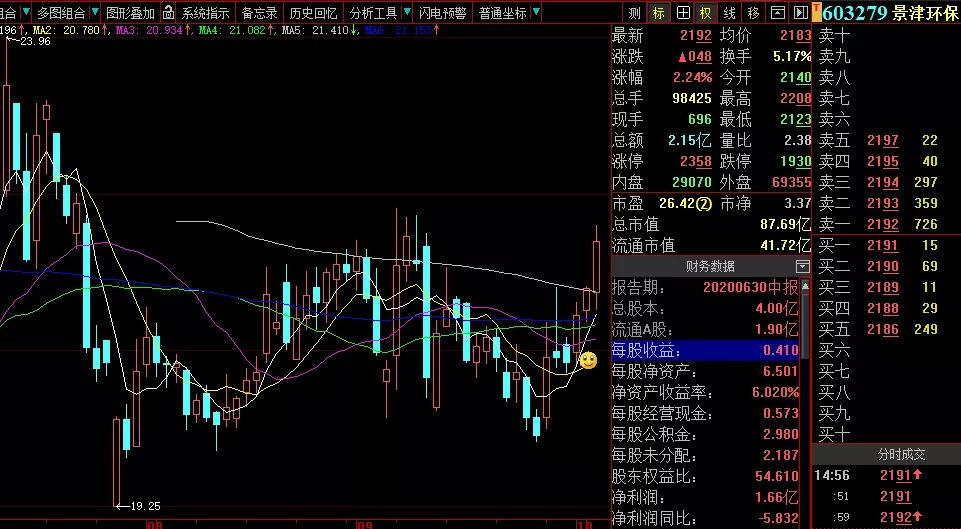This screenshot has width=961, height=529.
Task: Open the 图形叠加 menu
Action: pyautogui.click(x=130, y=13)
